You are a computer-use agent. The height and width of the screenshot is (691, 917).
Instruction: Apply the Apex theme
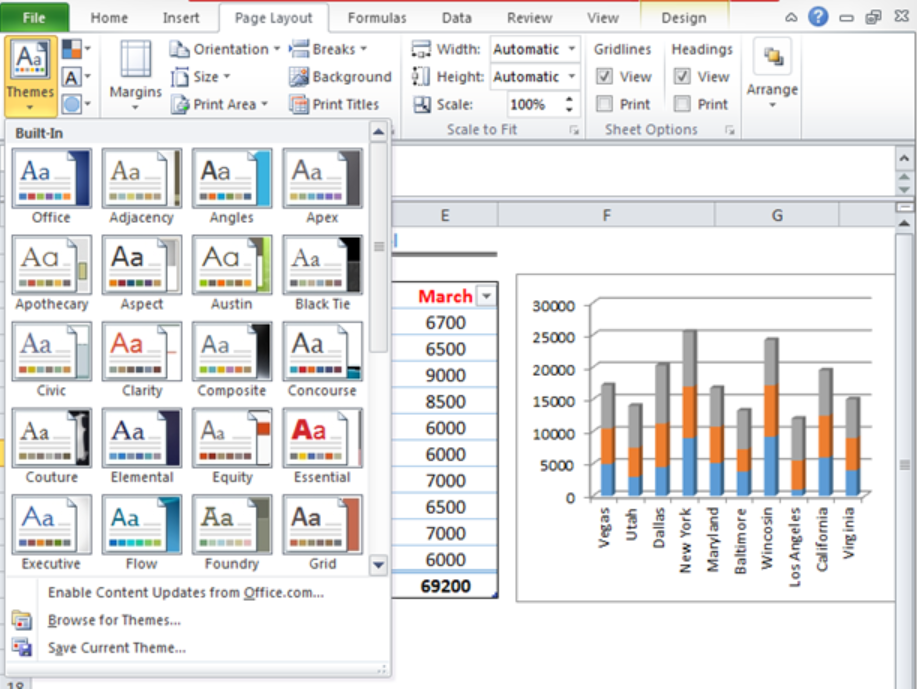click(322, 186)
